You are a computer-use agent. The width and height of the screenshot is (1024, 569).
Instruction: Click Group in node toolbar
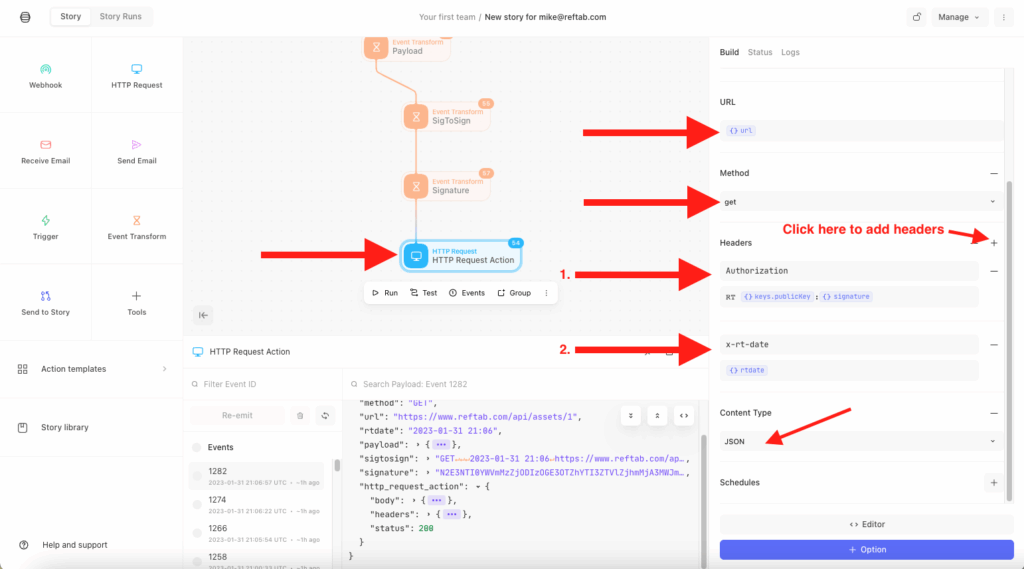514,293
